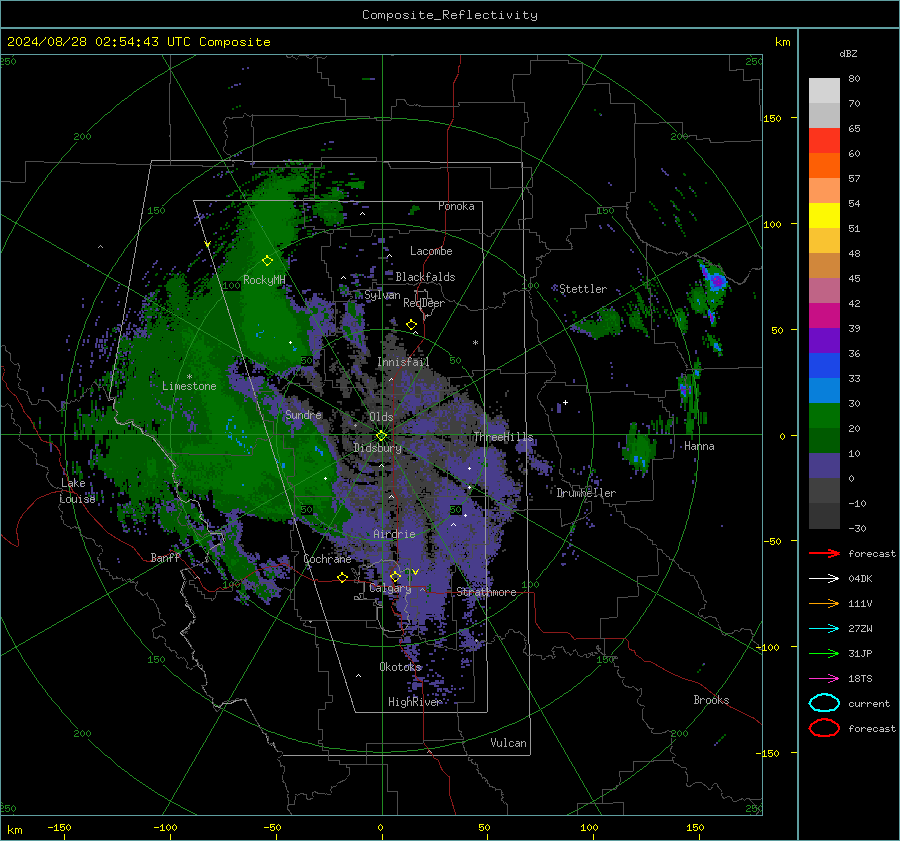Image resolution: width=900 pixels, height=841 pixels.
Task: Click the yellow diamond marker below RedDeer
Action: coord(411,325)
